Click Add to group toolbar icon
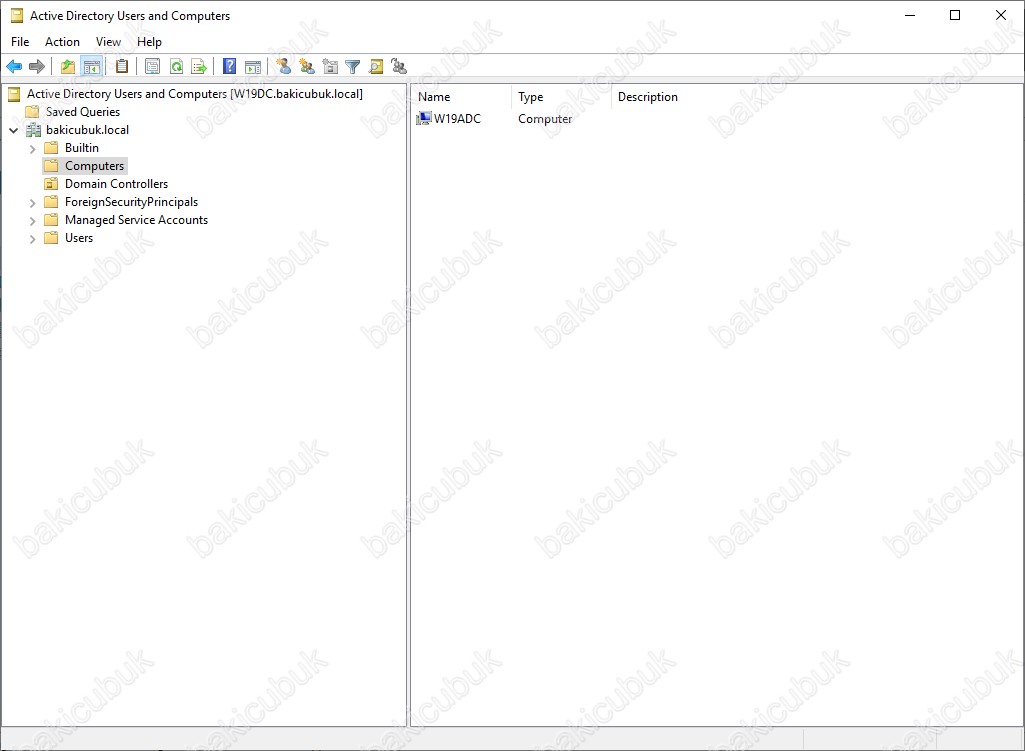 (x=399, y=66)
